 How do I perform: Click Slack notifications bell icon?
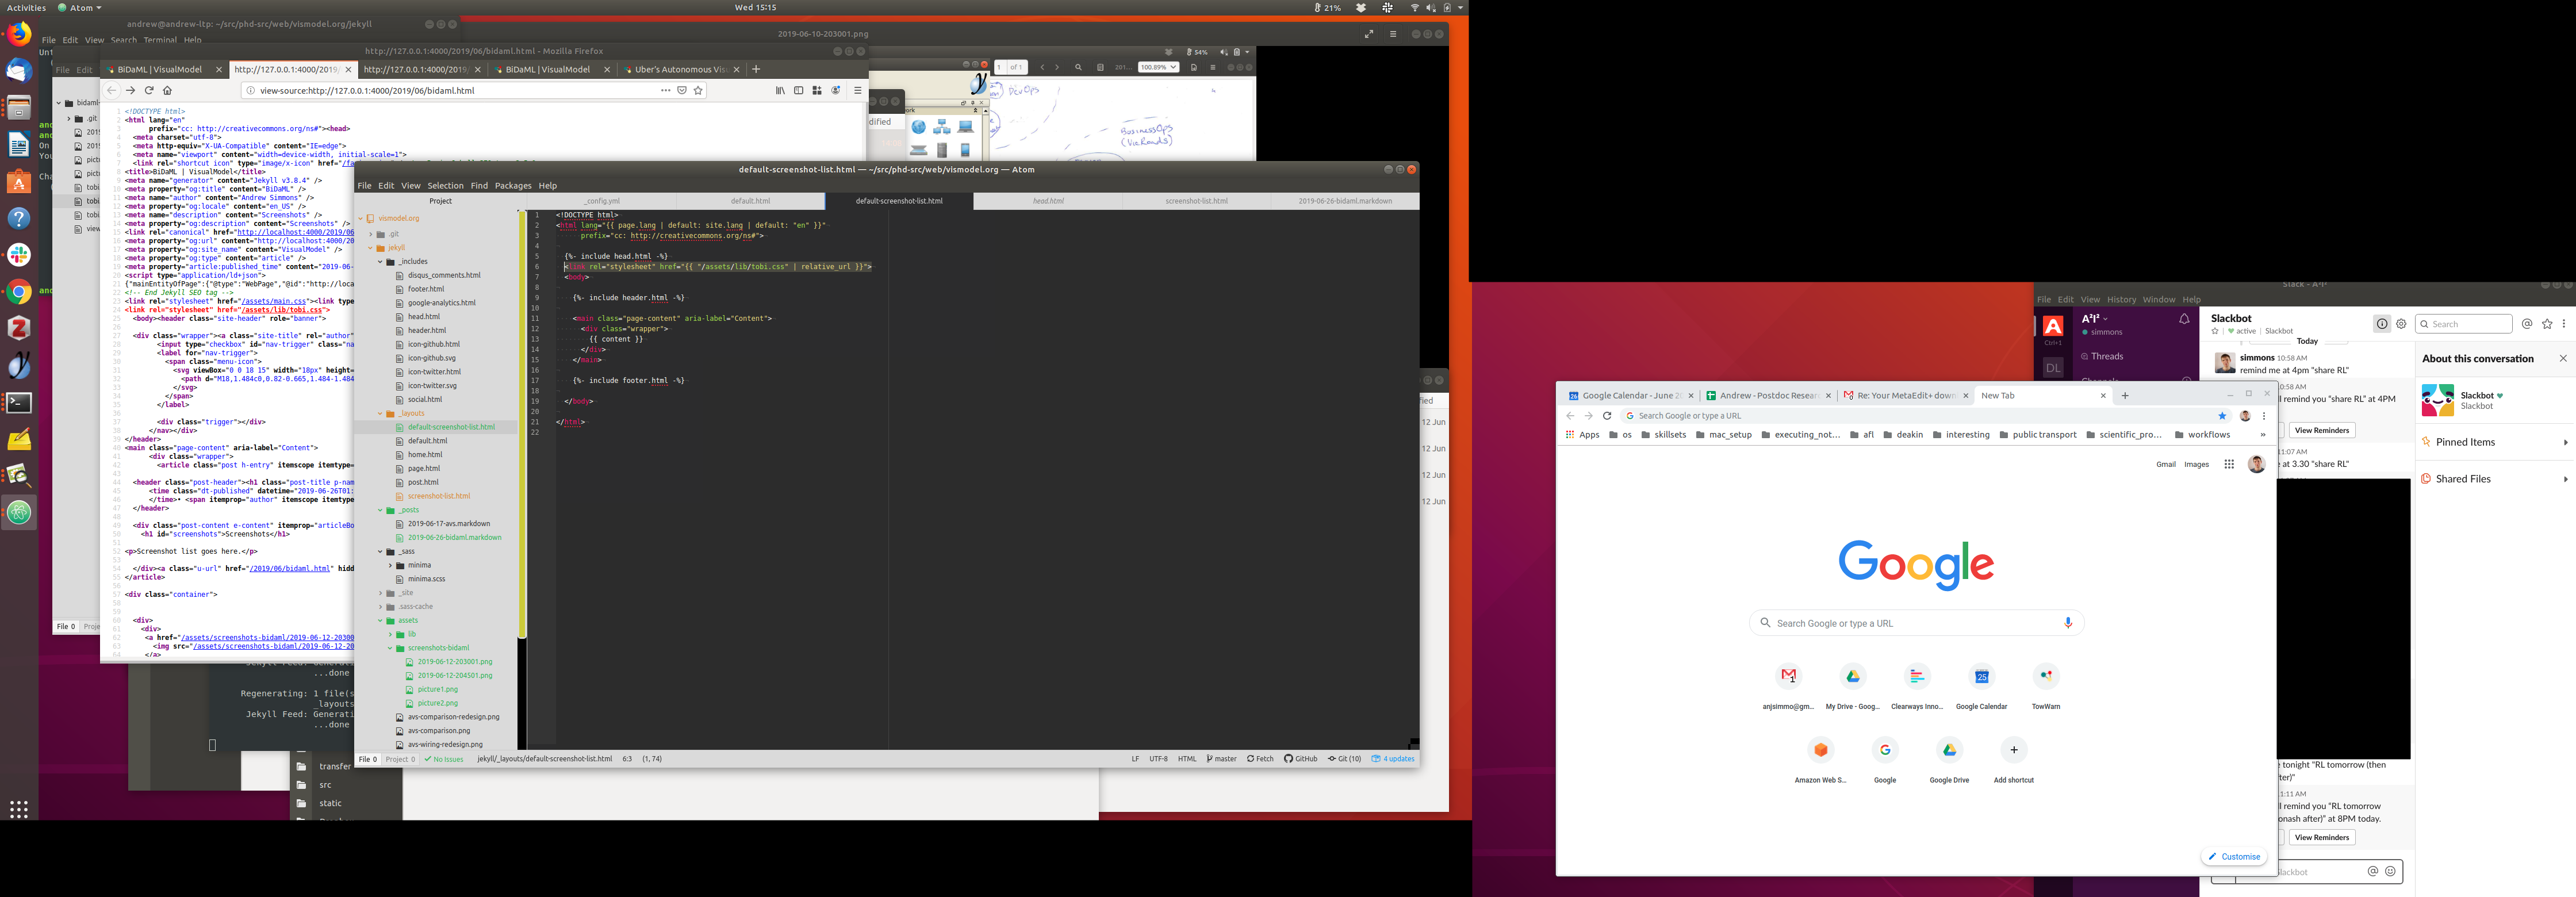[x=2184, y=319]
